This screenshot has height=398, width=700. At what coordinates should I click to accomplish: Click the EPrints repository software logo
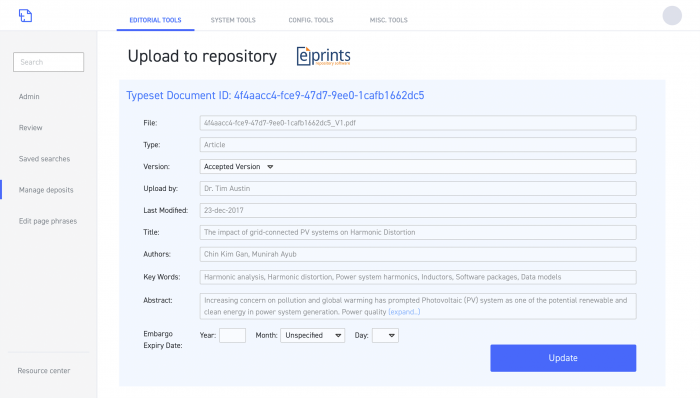(324, 56)
